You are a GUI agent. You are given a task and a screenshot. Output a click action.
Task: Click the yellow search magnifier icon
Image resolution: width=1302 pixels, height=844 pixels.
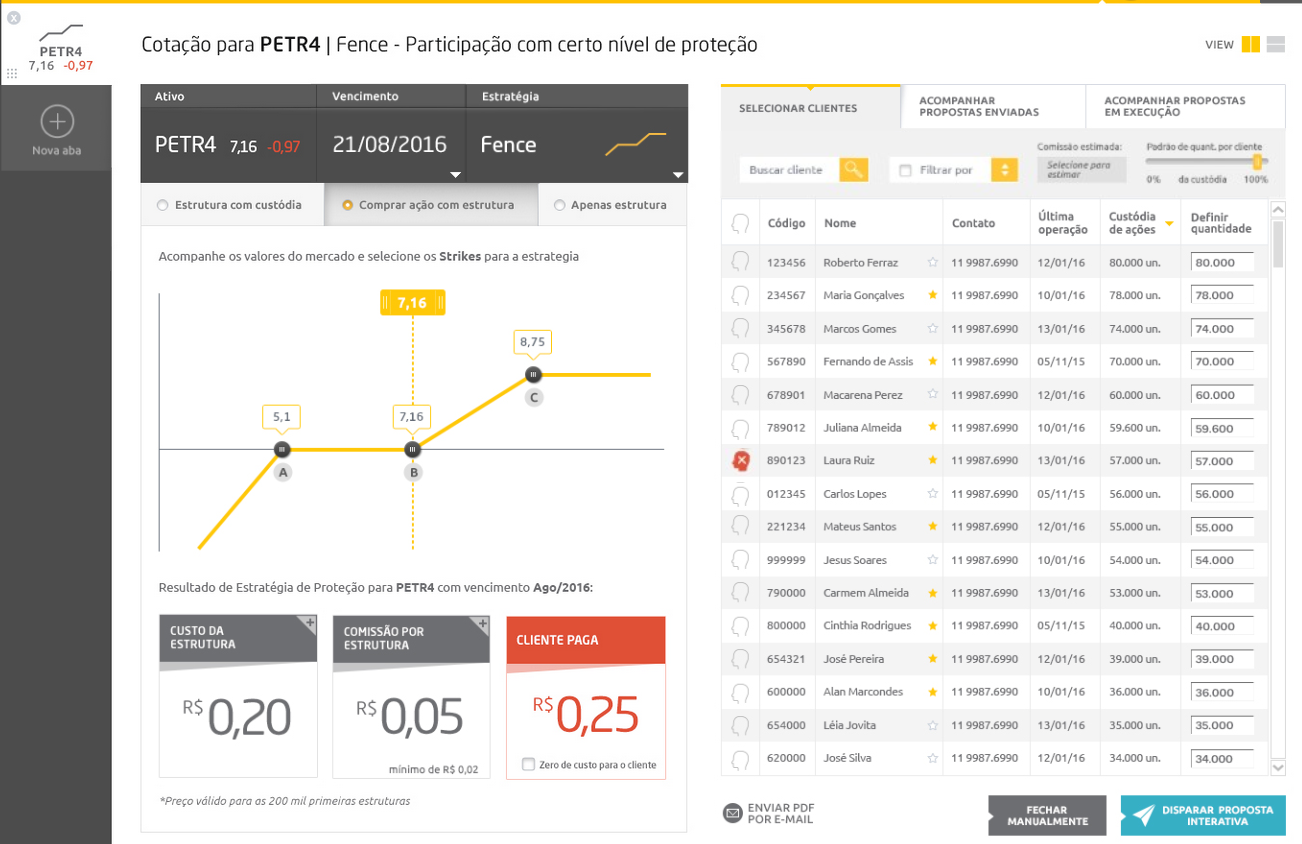(853, 169)
